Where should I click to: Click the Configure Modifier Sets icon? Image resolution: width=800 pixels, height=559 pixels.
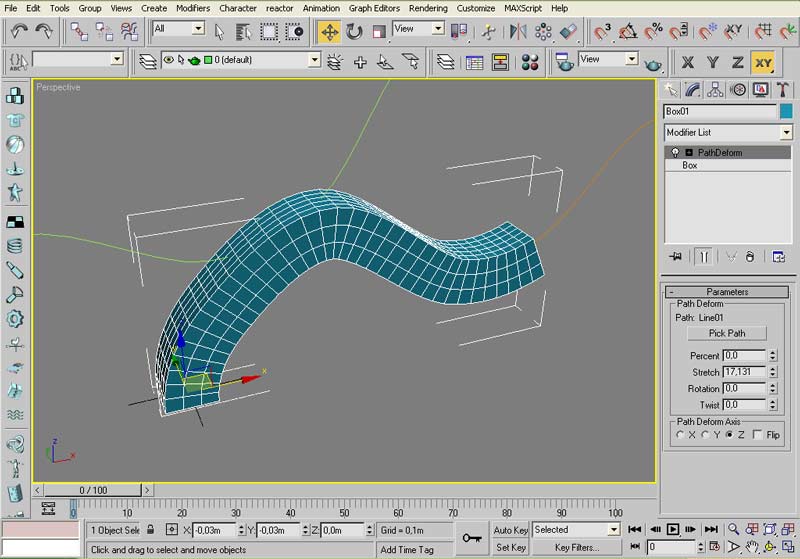coord(779,257)
